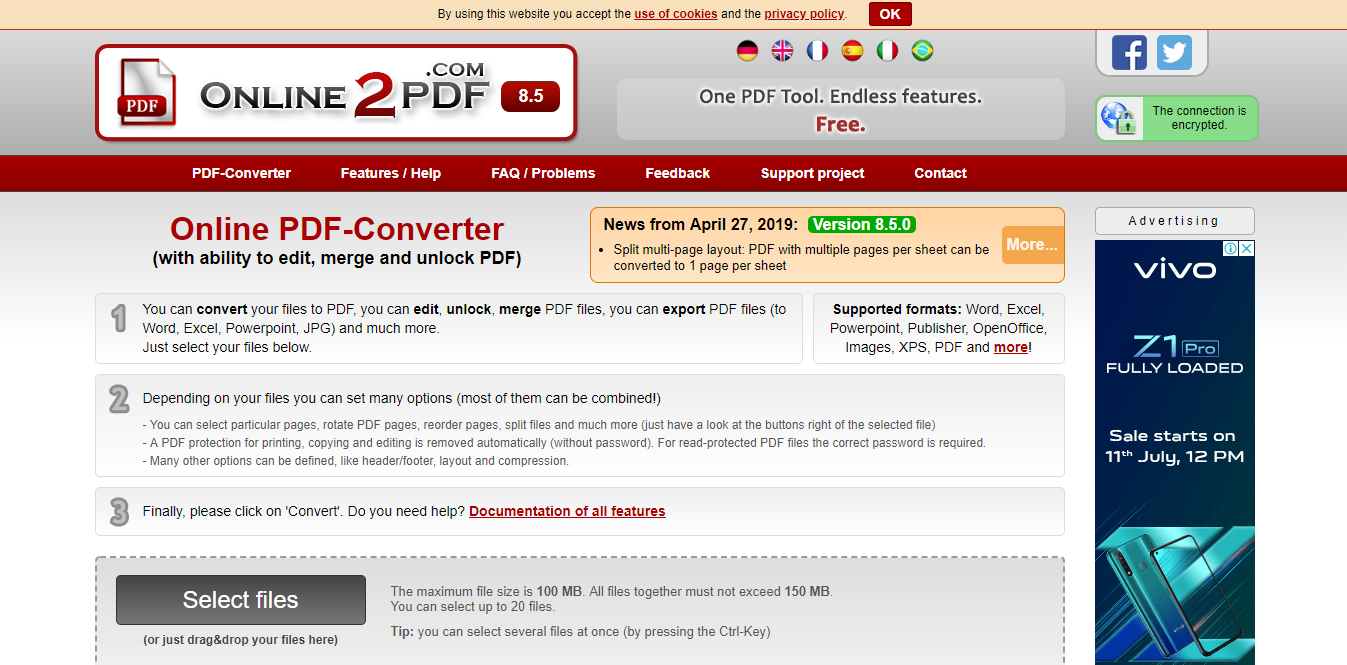1347x665 pixels.
Task: Open the 'use of cookies' link
Action: coord(675,14)
